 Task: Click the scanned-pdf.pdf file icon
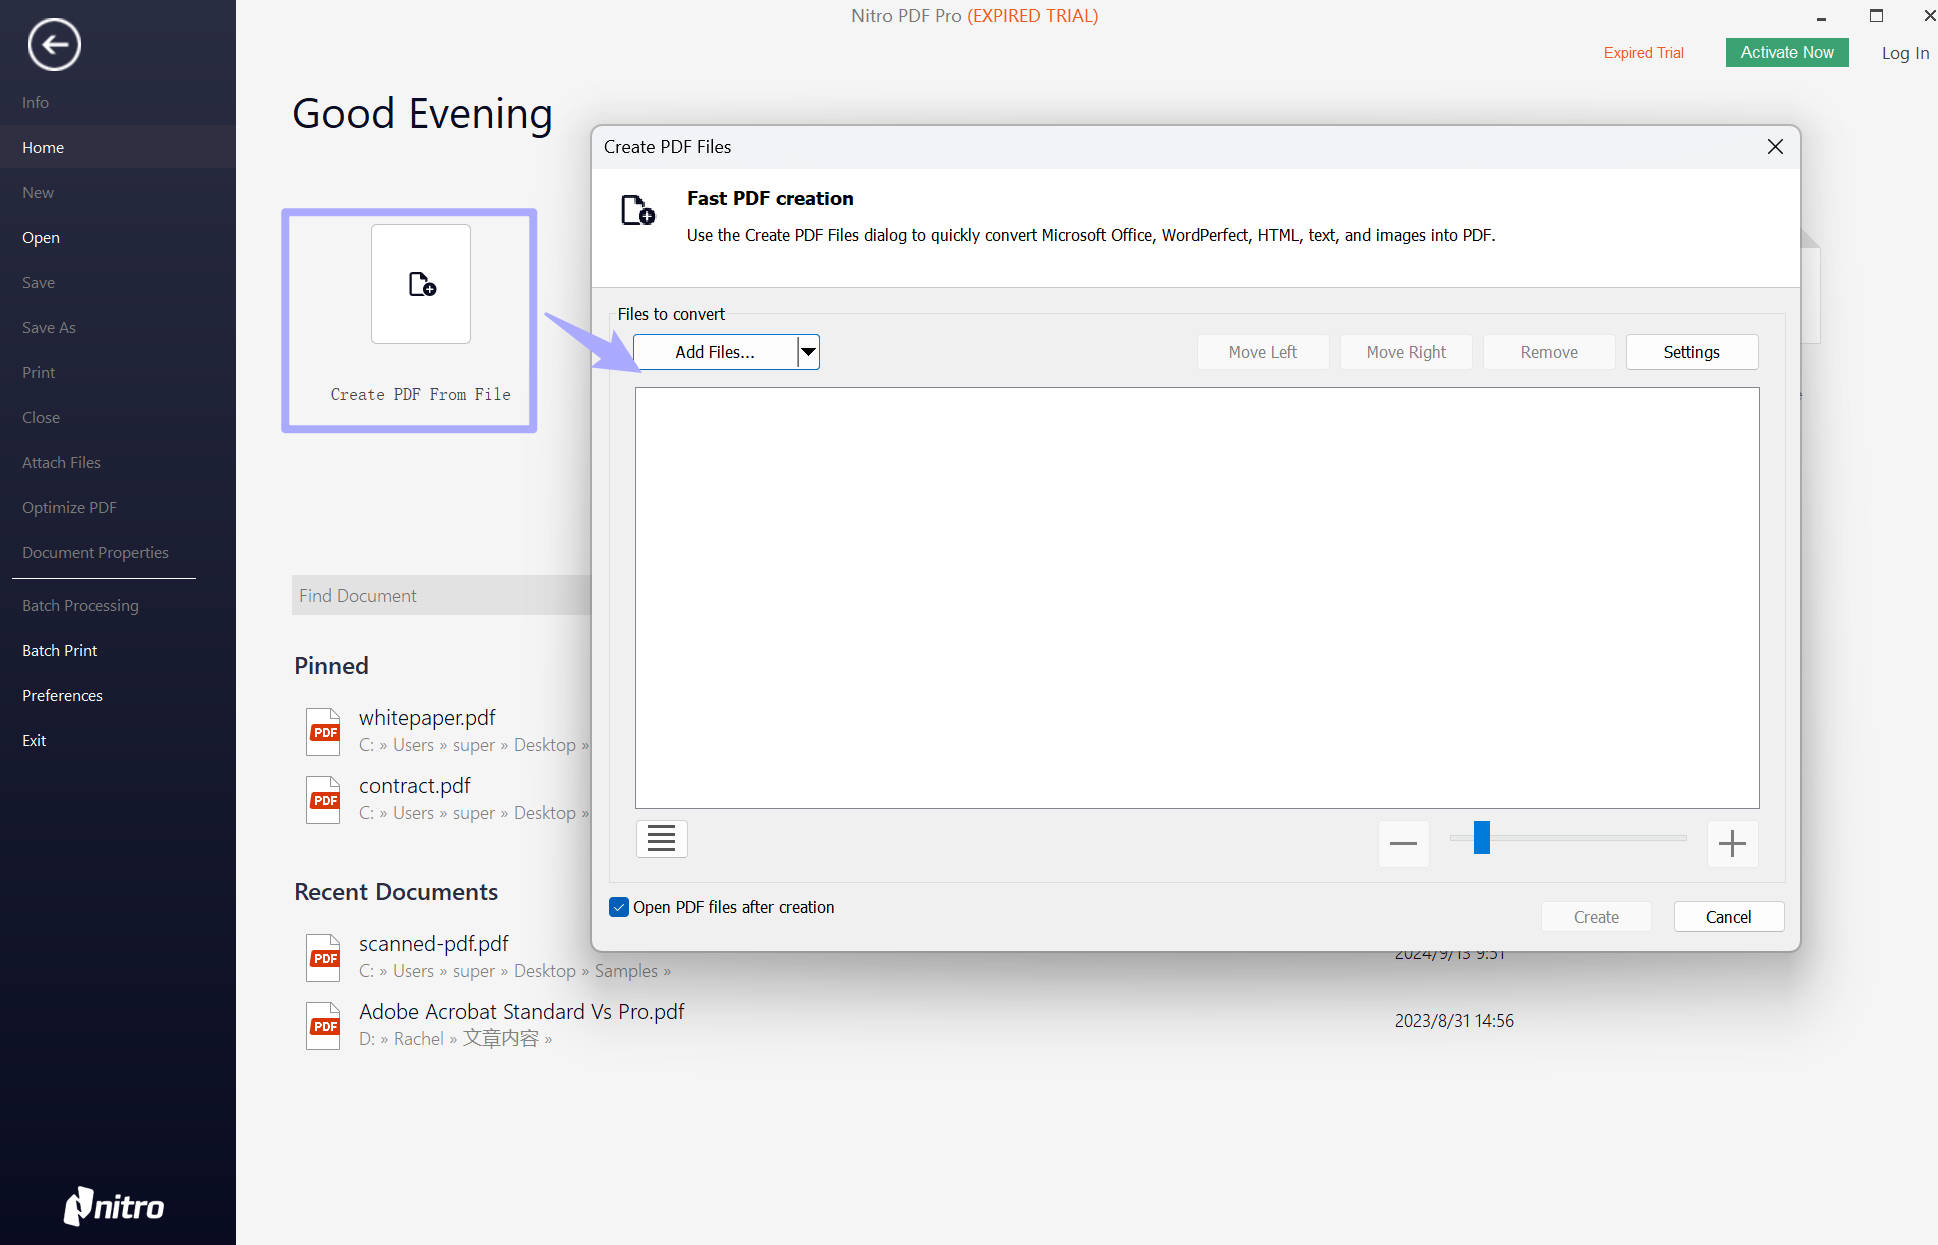[x=323, y=957]
